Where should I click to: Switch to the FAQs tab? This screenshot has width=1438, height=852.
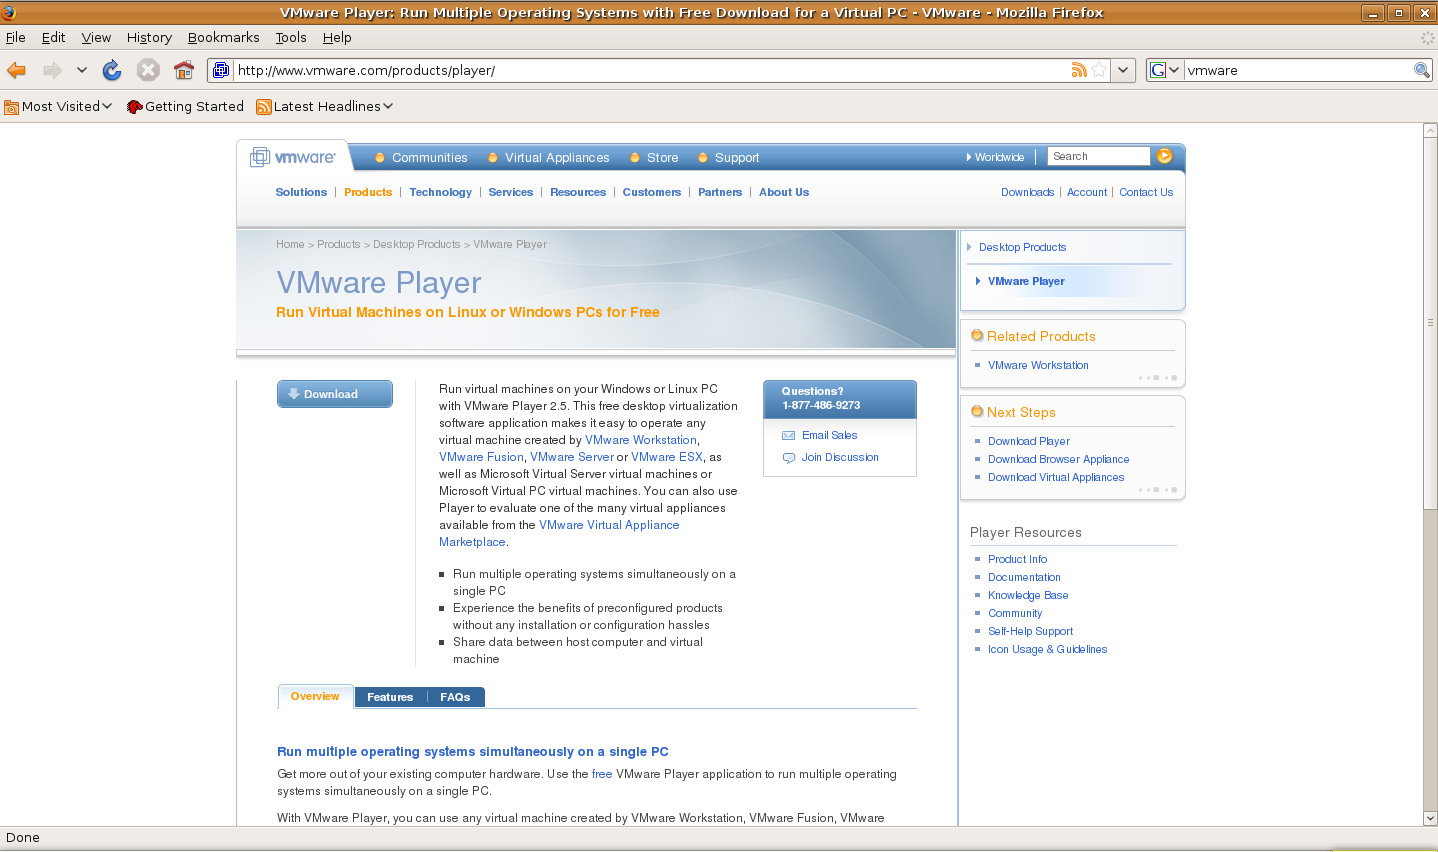(x=455, y=697)
